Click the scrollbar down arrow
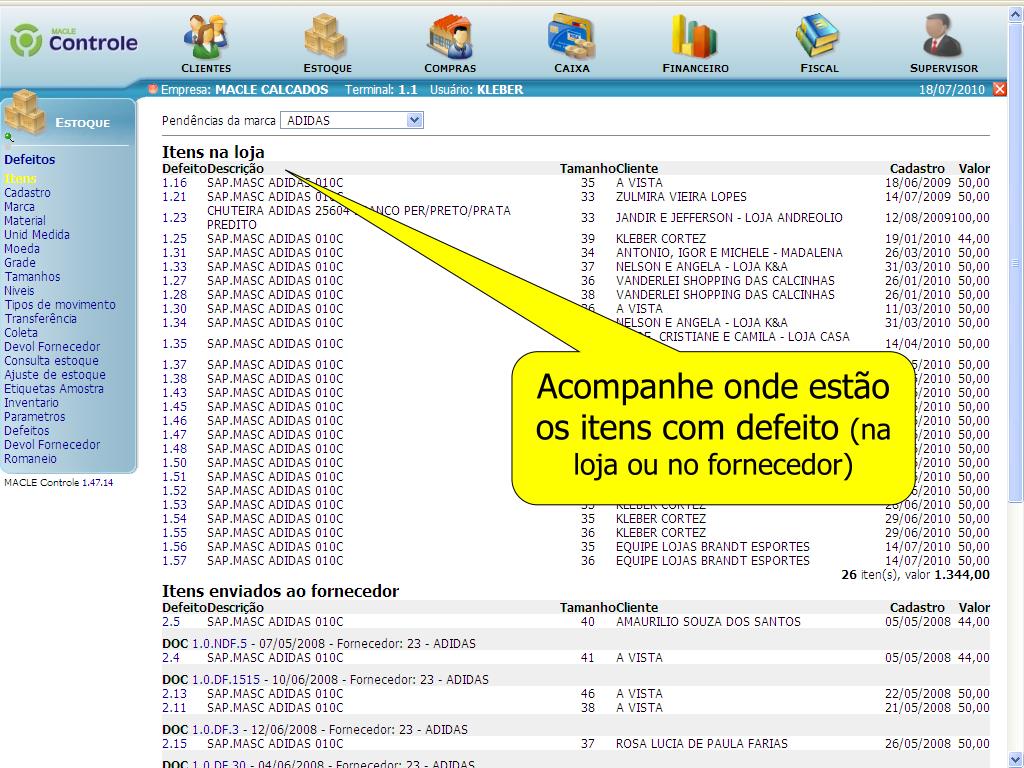The image size is (1024, 768). (1016, 760)
